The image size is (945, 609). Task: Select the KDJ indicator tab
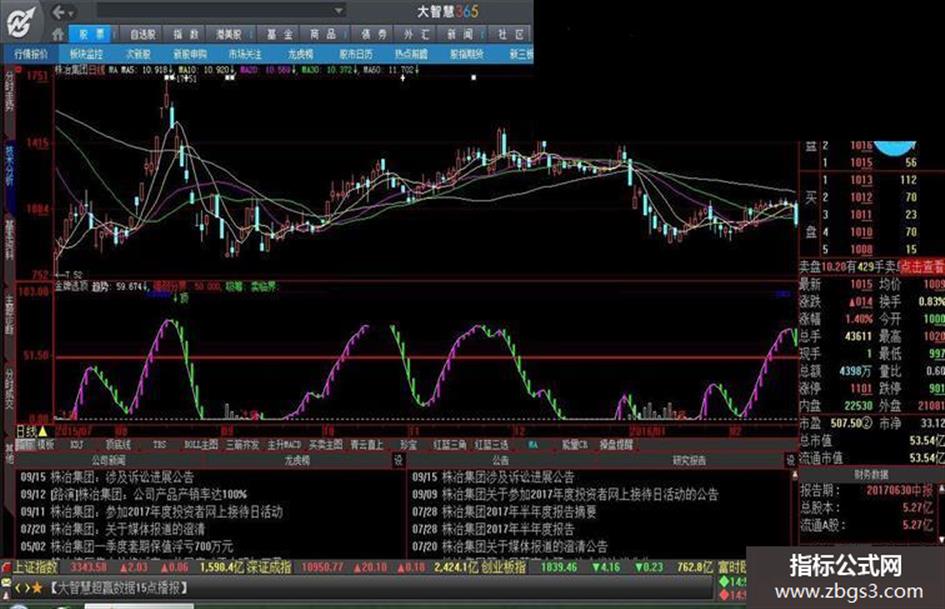[77, 444]
